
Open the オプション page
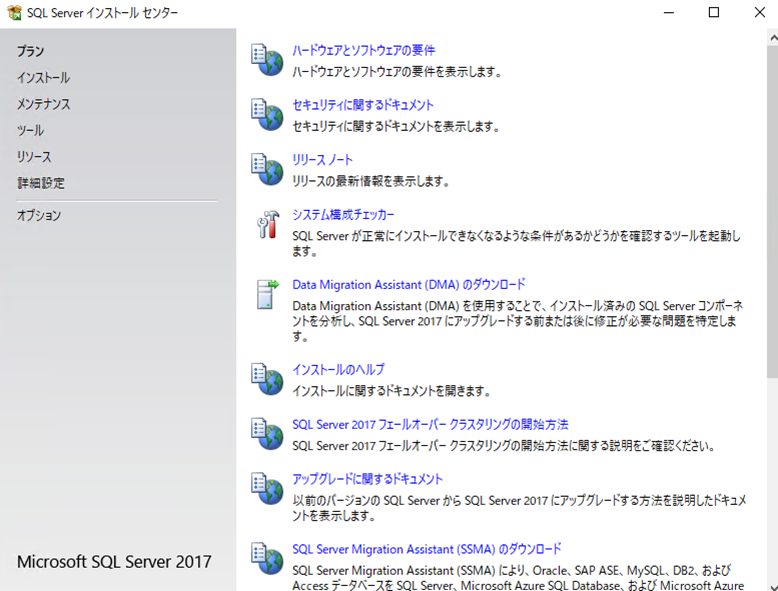coord(39,215)
